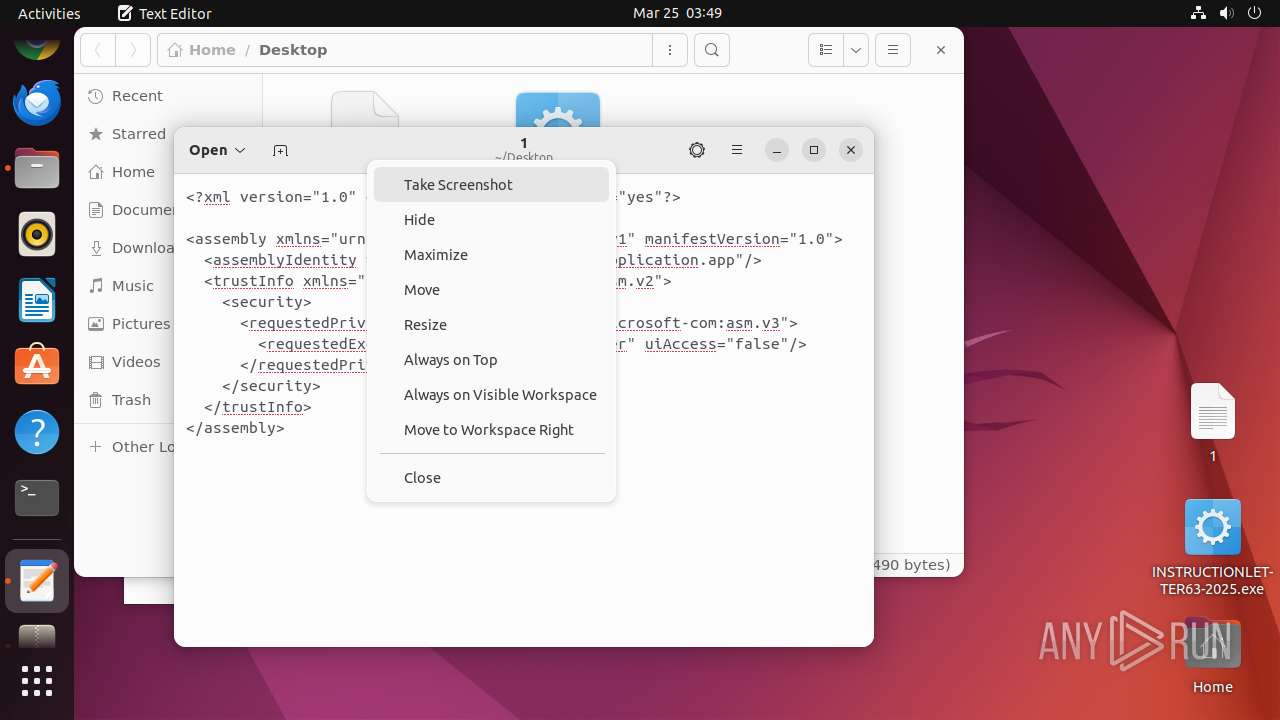Viewport: 1280px width, 720px height.
Task: Close the Files window
Action: click(x=940, y=50)
